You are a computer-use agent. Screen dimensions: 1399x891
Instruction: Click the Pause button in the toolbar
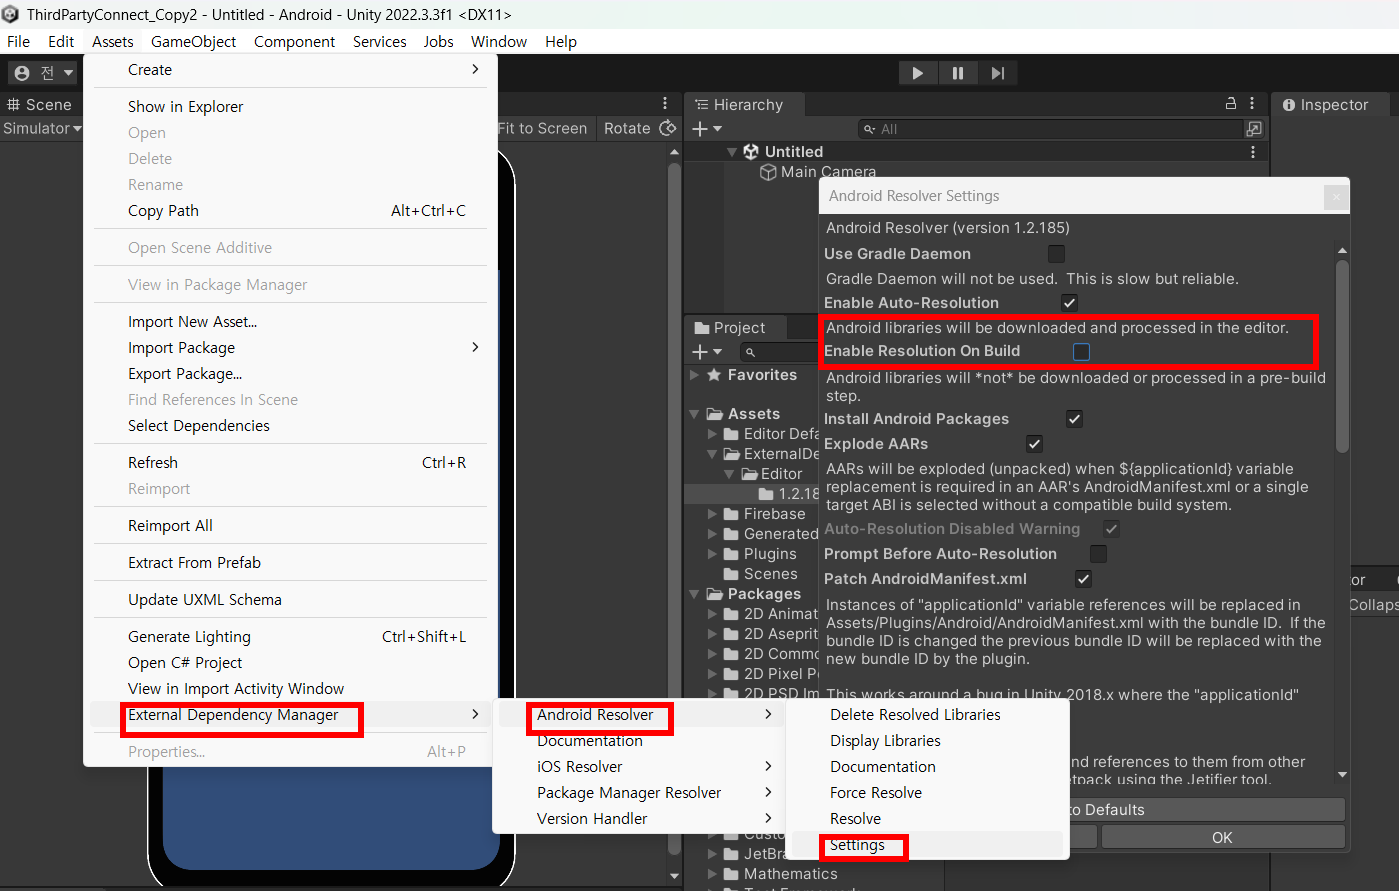(957, 73)
